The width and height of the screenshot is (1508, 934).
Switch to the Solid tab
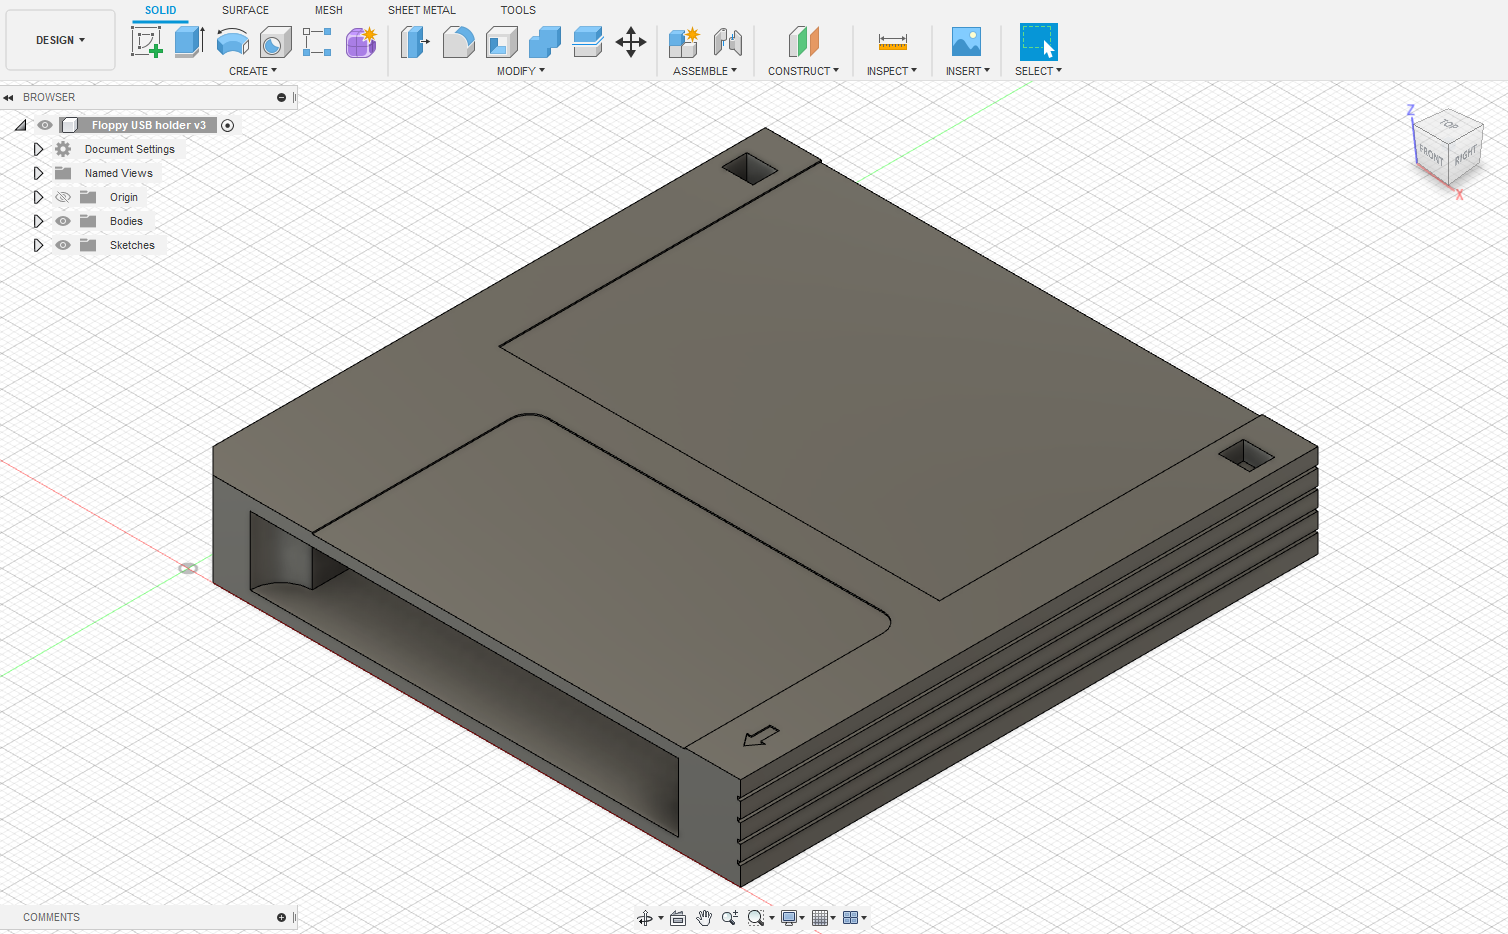[x=160, y=10]
